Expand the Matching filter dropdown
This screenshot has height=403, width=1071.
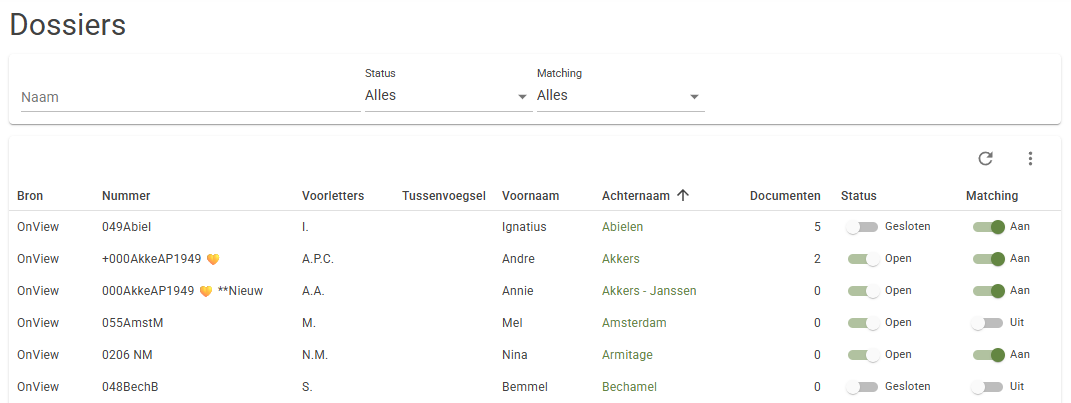(620, 96)
